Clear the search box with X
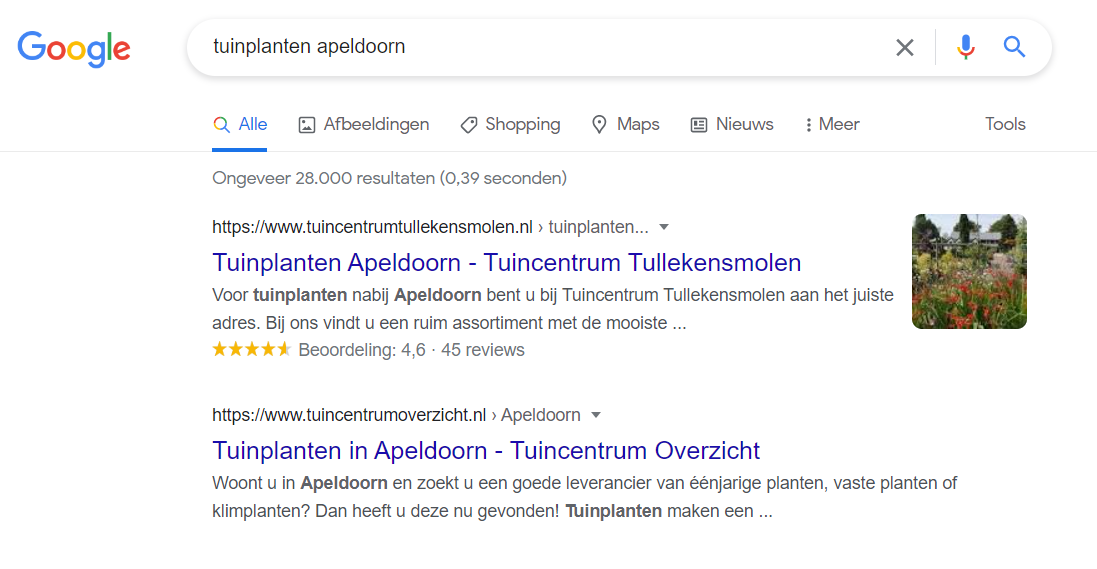This screenshot has height=569, width=1097. click(x=905, y=47)
